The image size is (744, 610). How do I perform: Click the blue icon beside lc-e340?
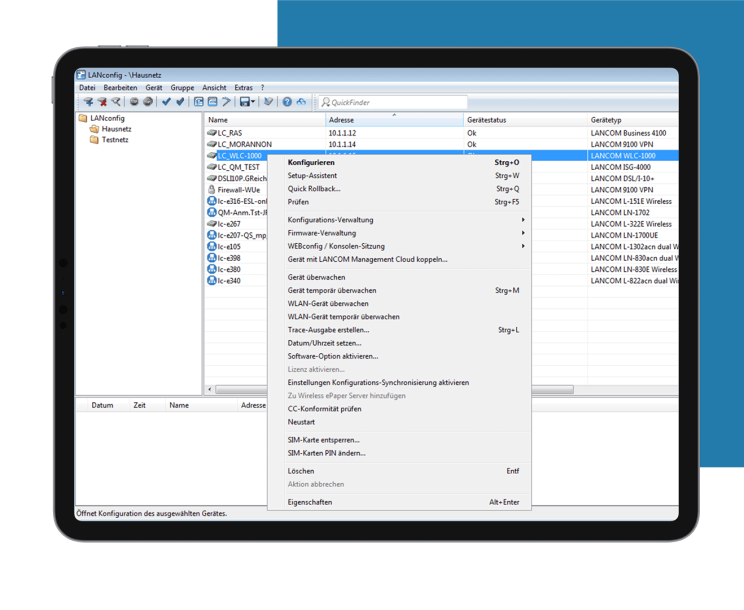(212, 280)
